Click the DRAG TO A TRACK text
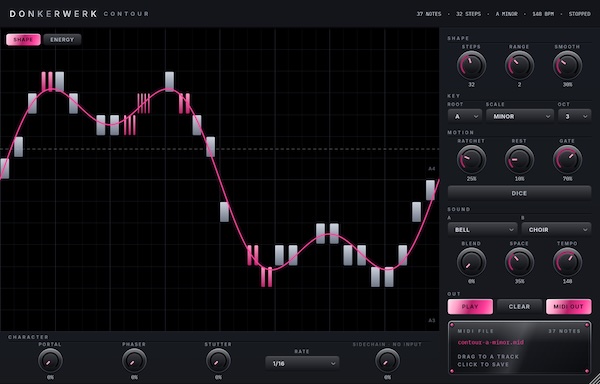 point(488,356)
